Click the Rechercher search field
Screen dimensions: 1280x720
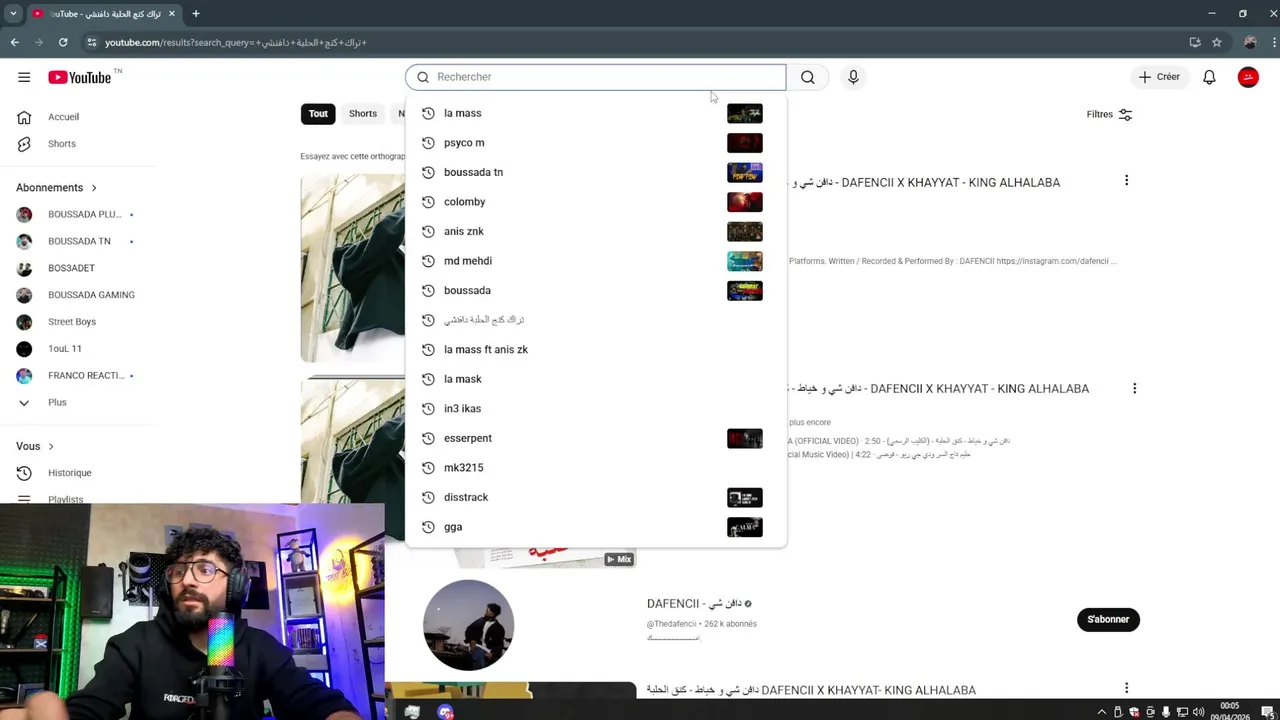[x=596, y=77]
